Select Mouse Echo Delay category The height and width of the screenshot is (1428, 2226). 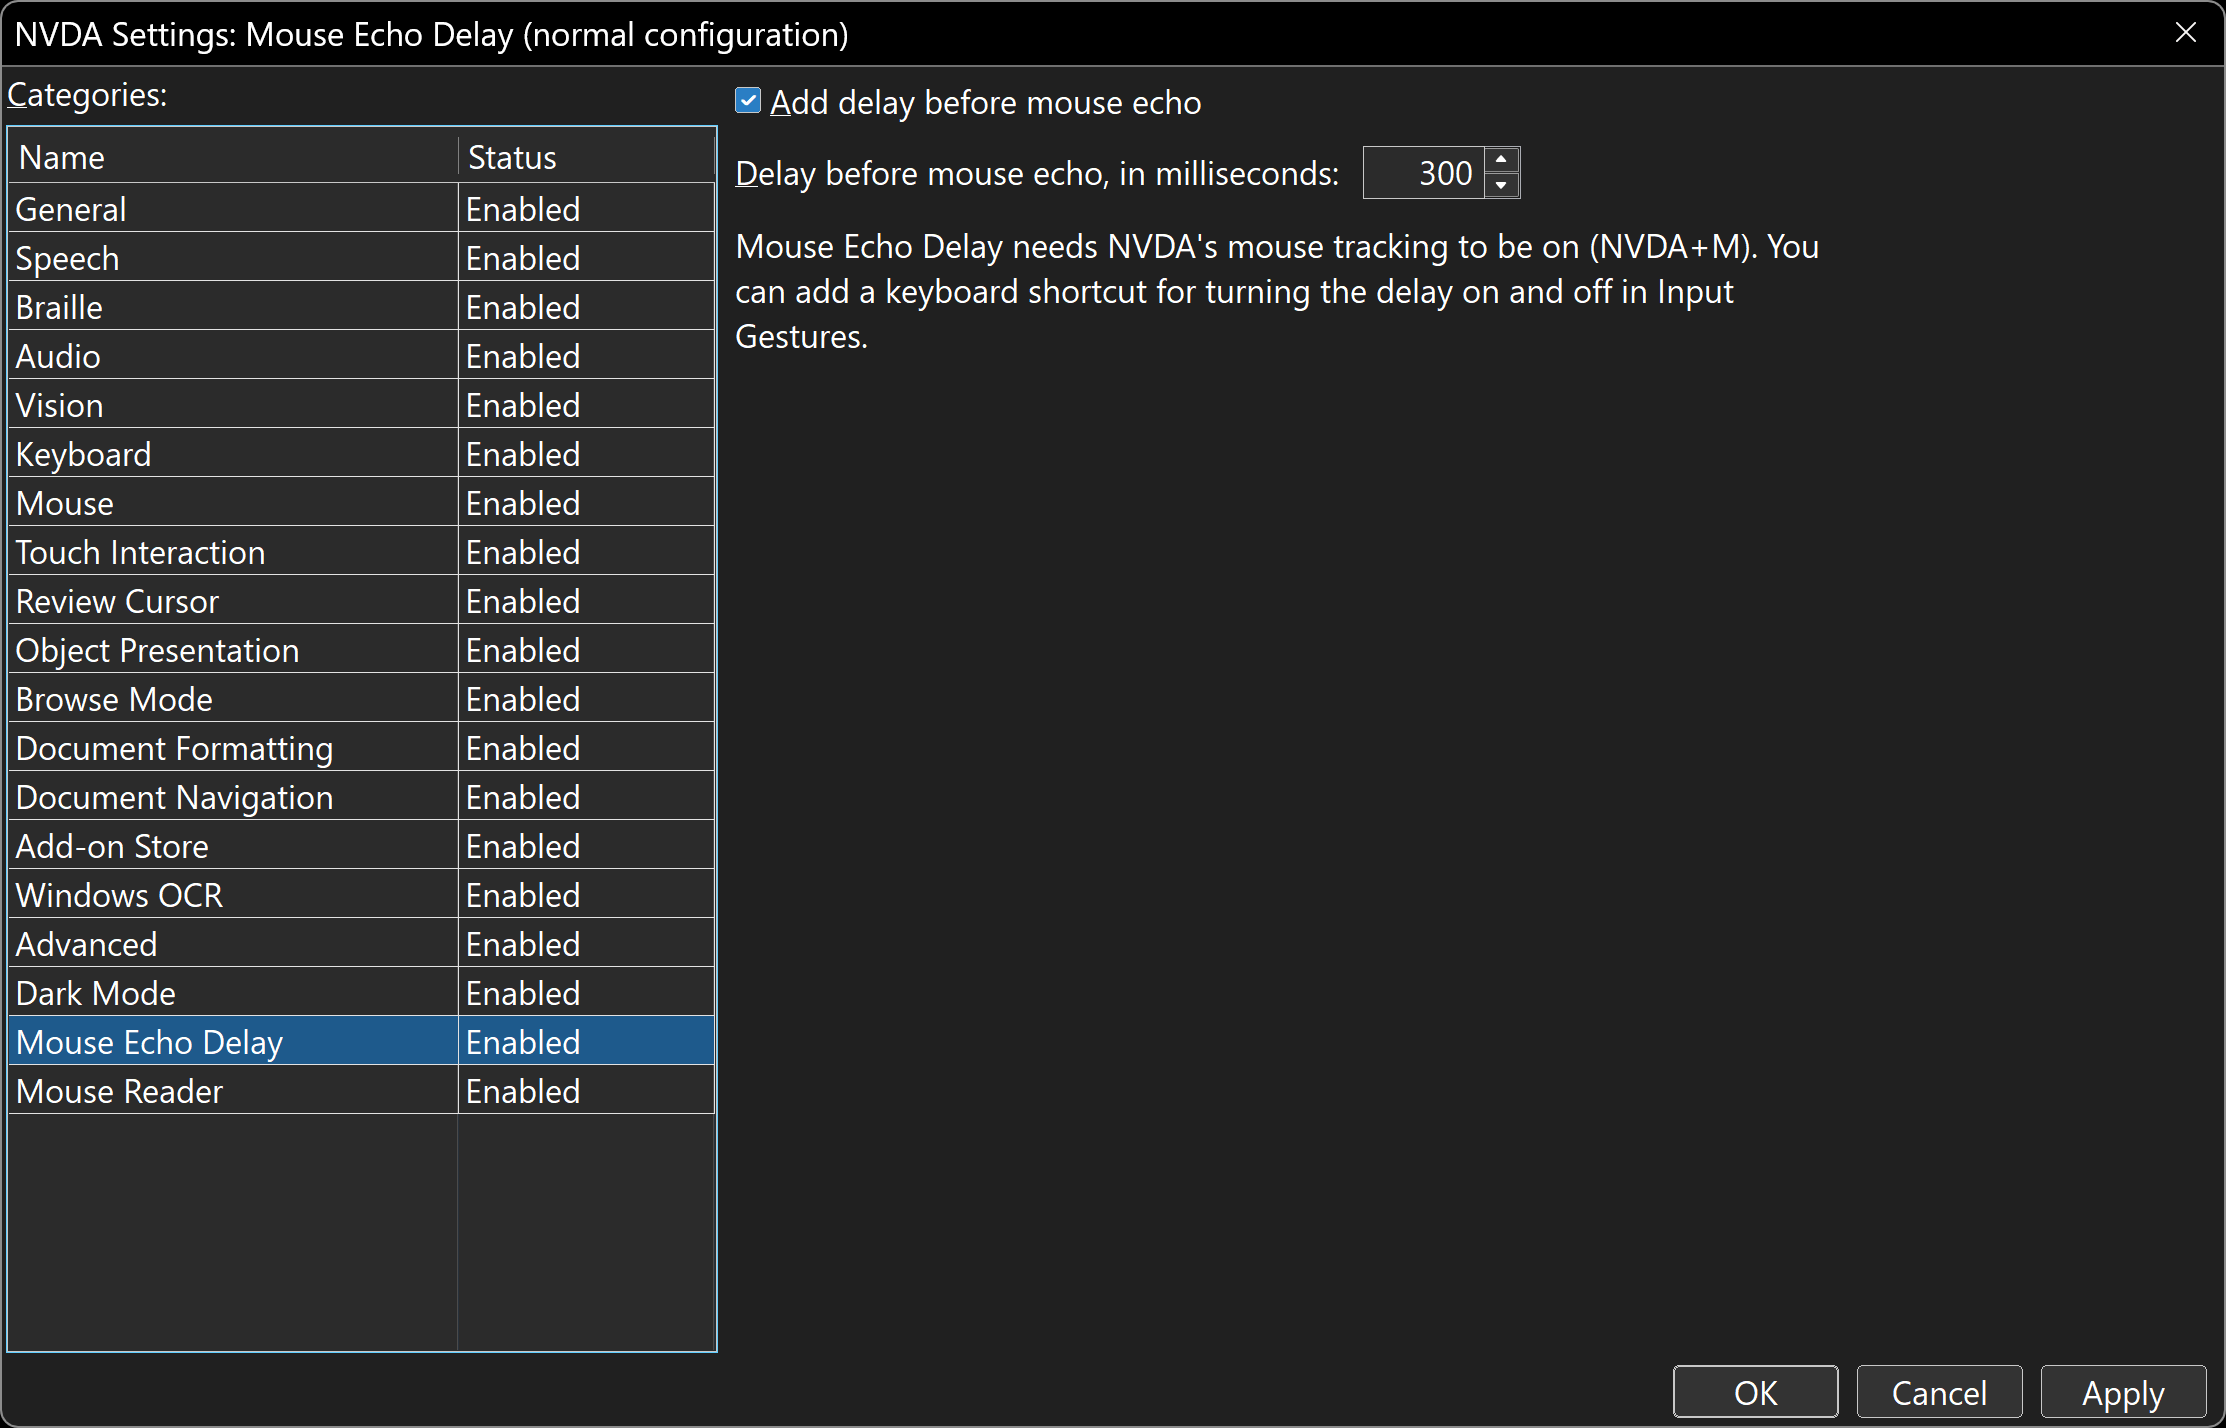click(361, 1042)
